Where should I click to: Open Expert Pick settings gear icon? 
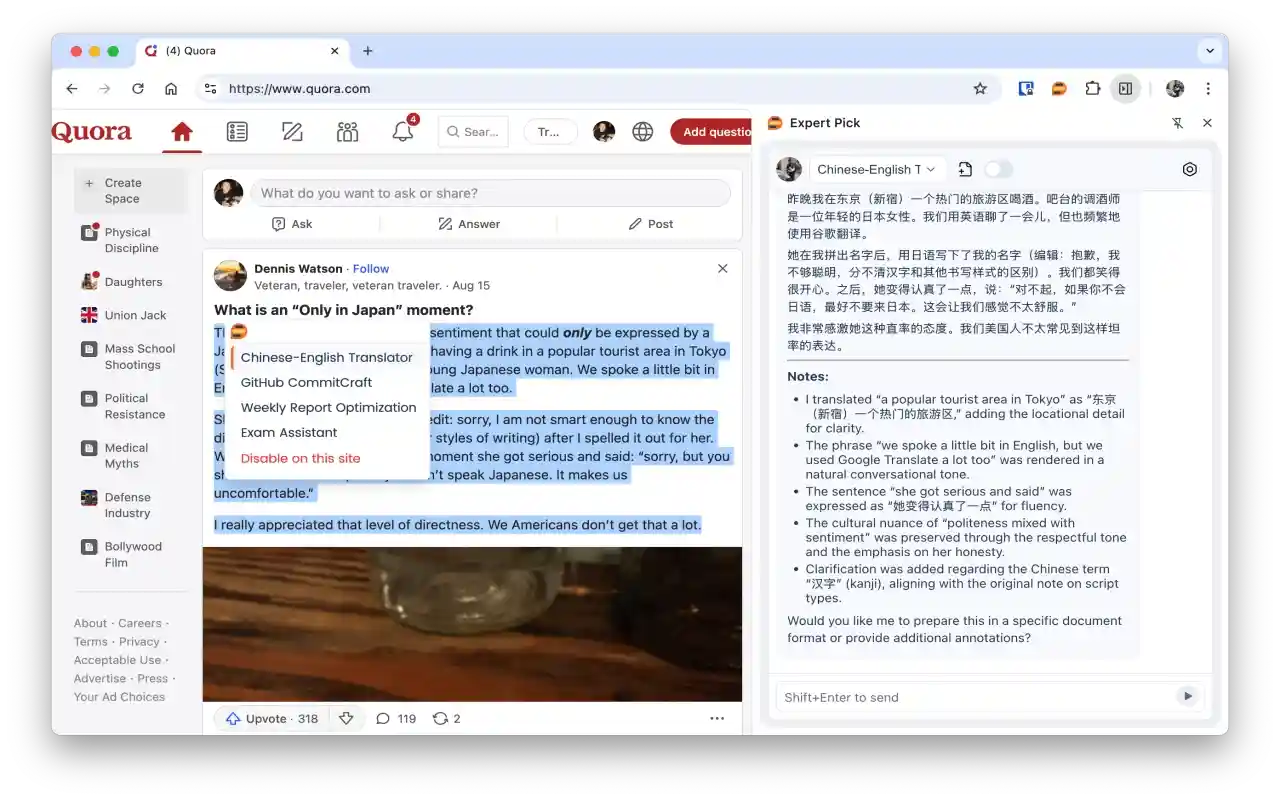pyautogui.click(x=1190, y=170)
